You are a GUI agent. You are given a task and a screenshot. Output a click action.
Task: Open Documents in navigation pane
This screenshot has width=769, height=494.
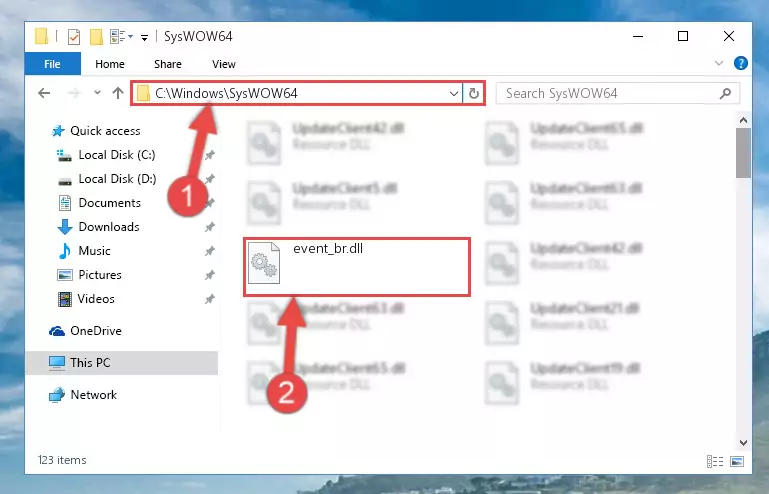point(109,203)
